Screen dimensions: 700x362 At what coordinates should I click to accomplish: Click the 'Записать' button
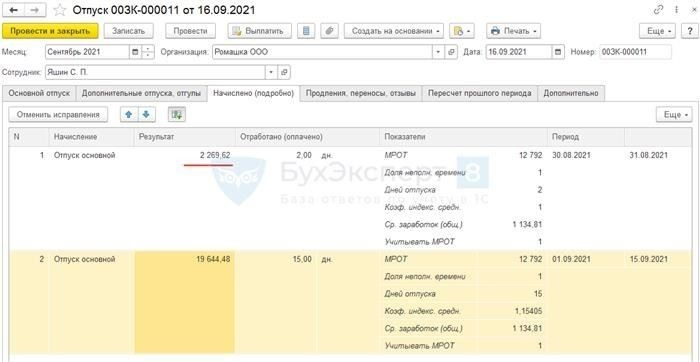[x=129, y=31]
